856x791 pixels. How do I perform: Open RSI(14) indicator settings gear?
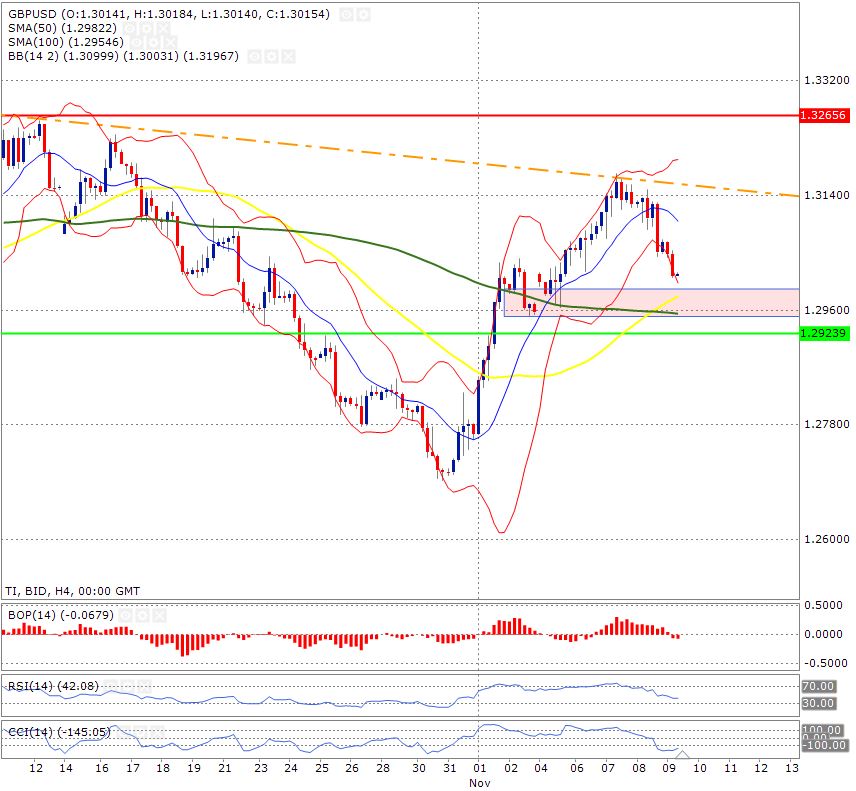[x=127, y=686]
